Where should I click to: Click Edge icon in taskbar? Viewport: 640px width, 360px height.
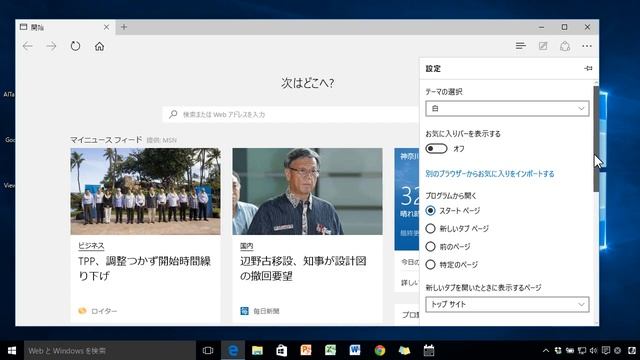point(233,351)
